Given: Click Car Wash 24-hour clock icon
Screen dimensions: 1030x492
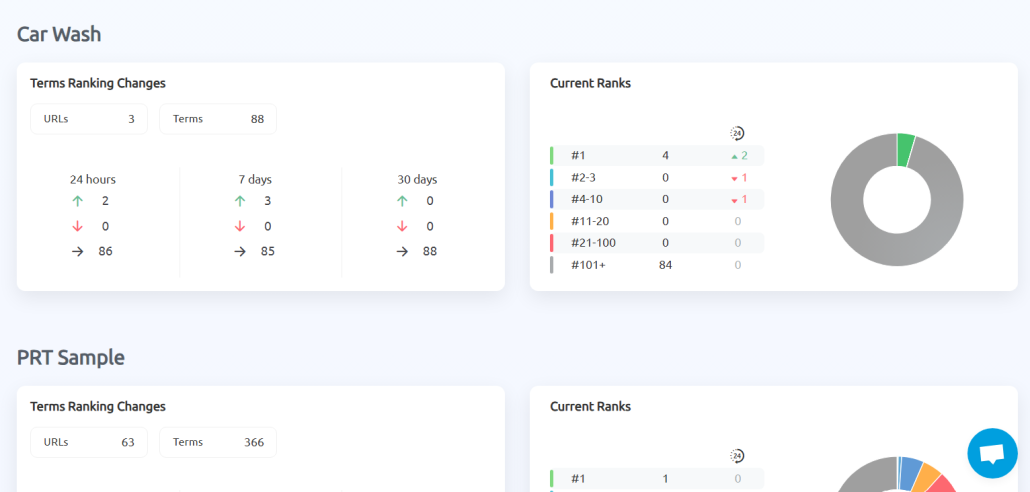Looking at the screenshot, I should point(737,133).
